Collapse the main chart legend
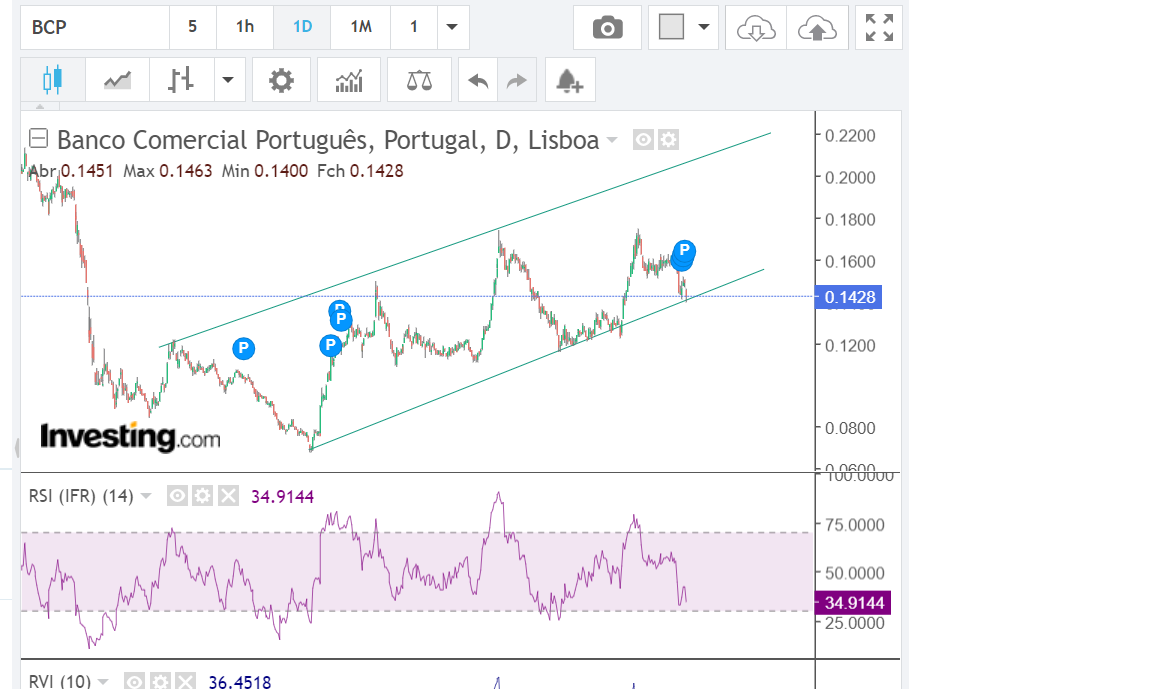Screen dimensions: 1152x689 click(x=38, y=138)
